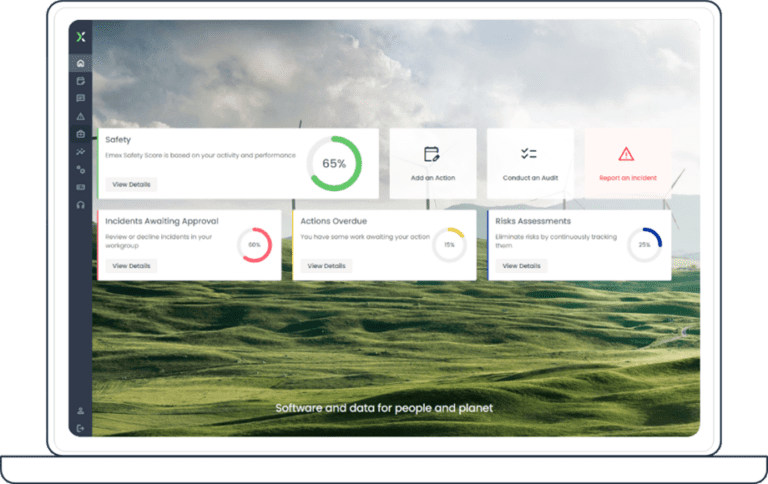Open the analytics line-chart sidebar icon
This screenshot has width=768, height=484.
[x=80, y=151]
